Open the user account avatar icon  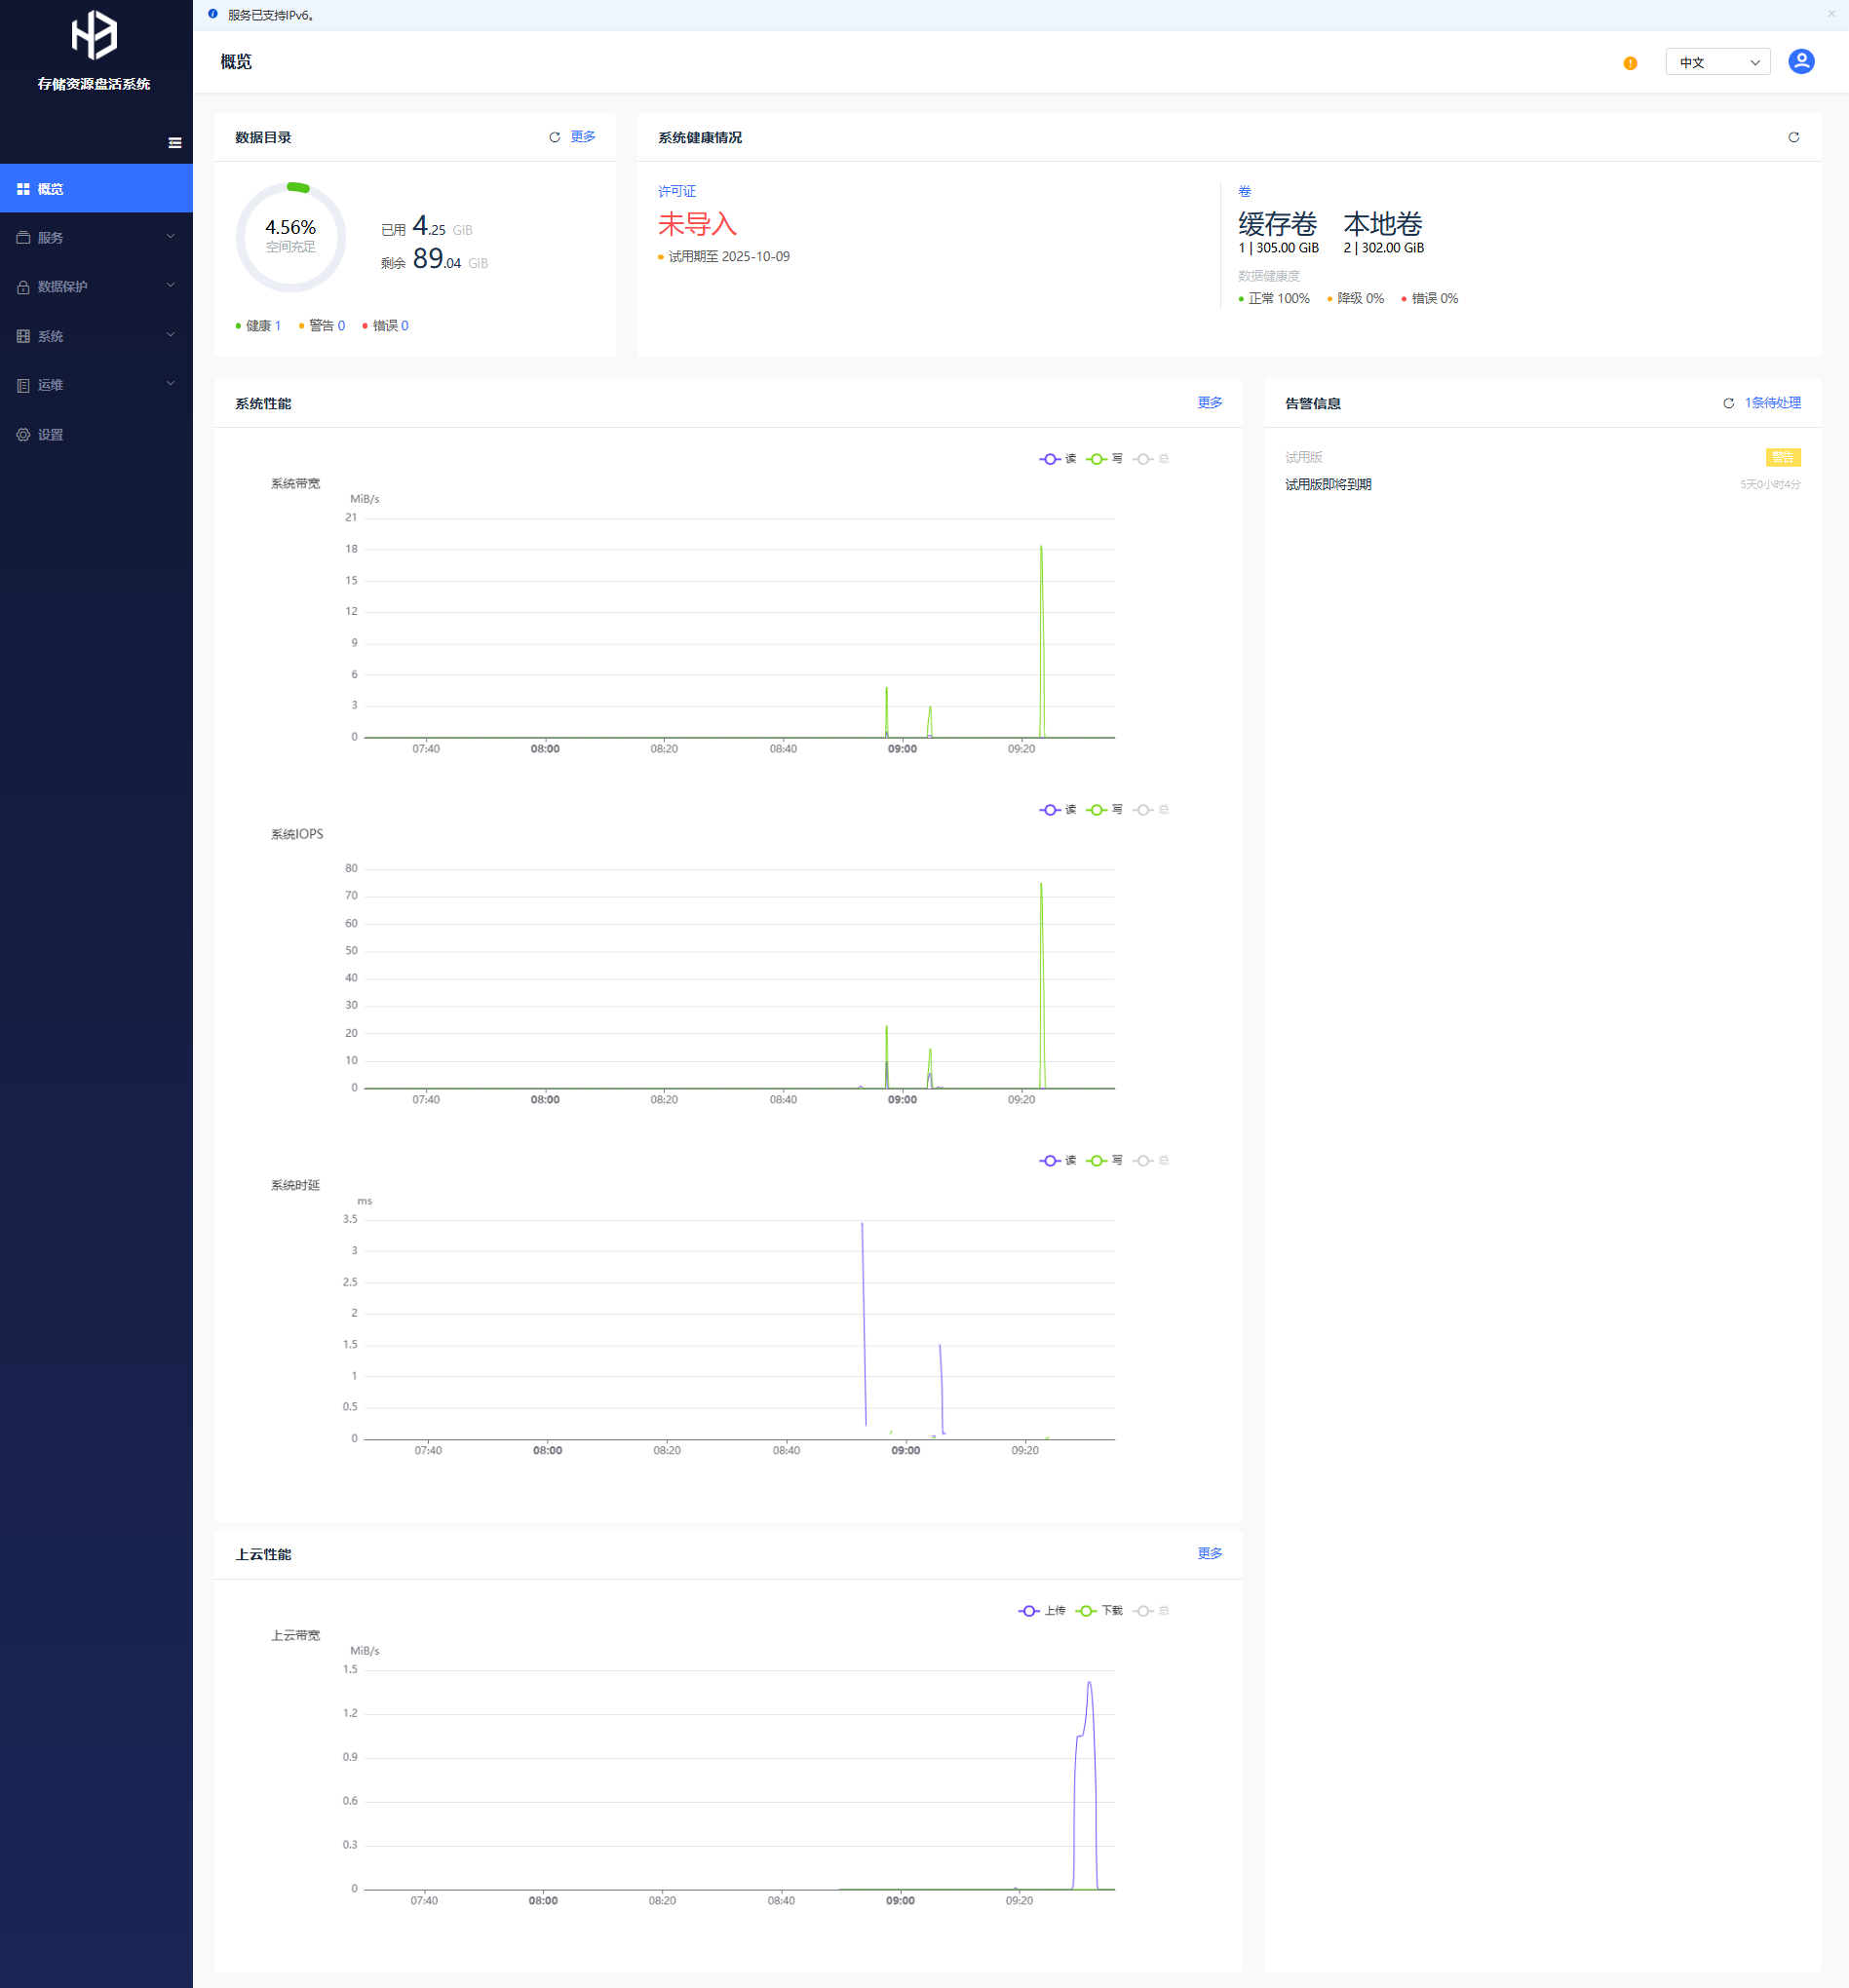pyautogui.click(x=1800, y=62)
